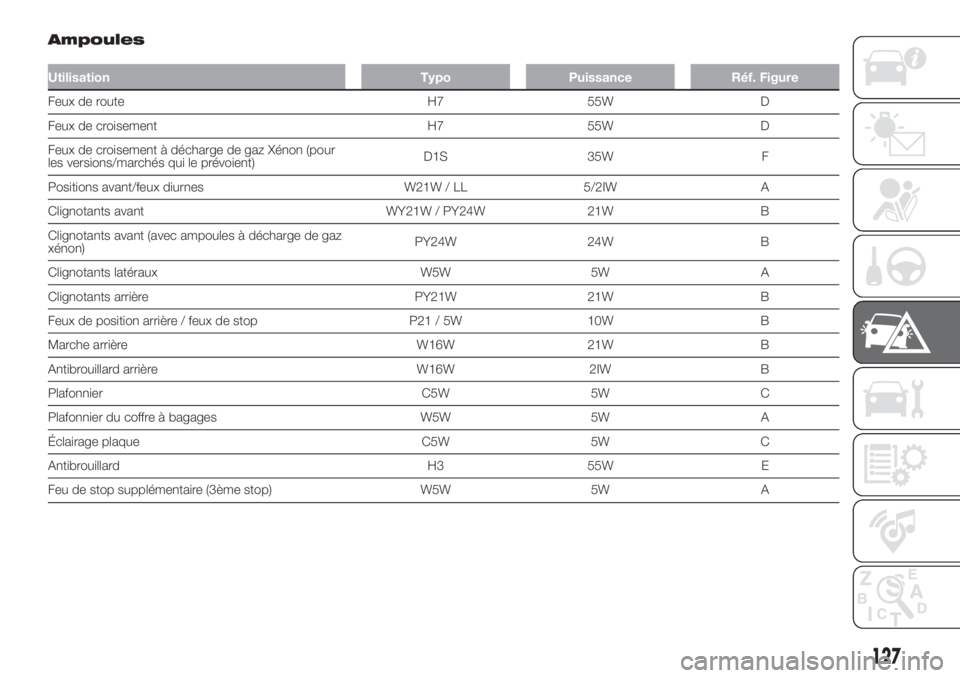Image resolution: width=960 pixels, height=678 pixels.
Task: Select the Puissance column header
Action: (600, 77)
